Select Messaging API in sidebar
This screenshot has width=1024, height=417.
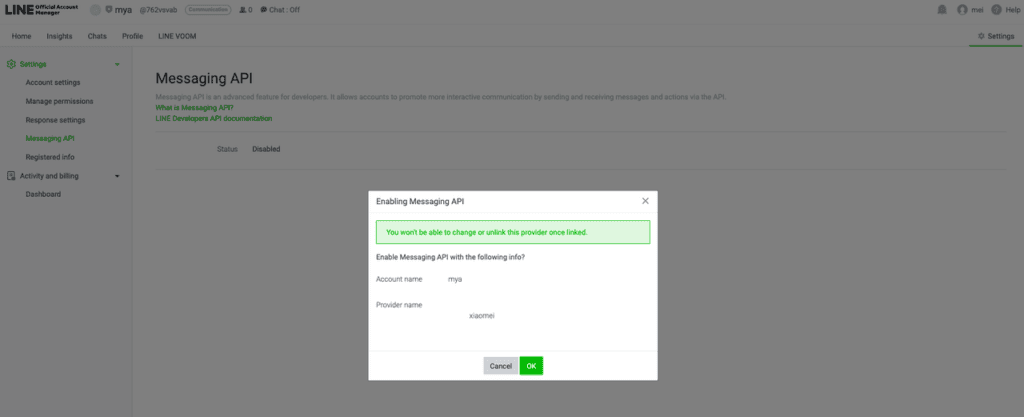[x=50, y=138]
